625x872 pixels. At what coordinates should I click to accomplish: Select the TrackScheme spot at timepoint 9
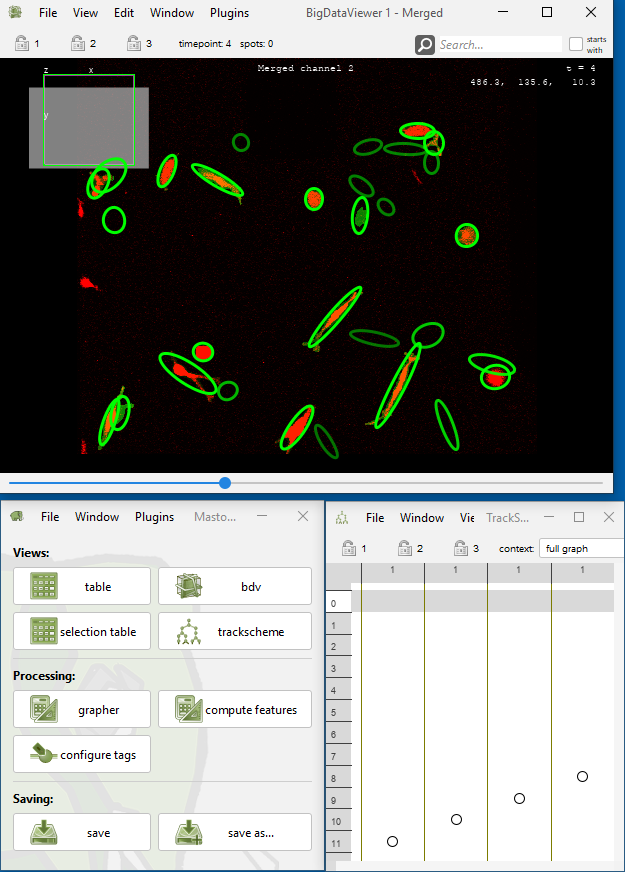519,798
